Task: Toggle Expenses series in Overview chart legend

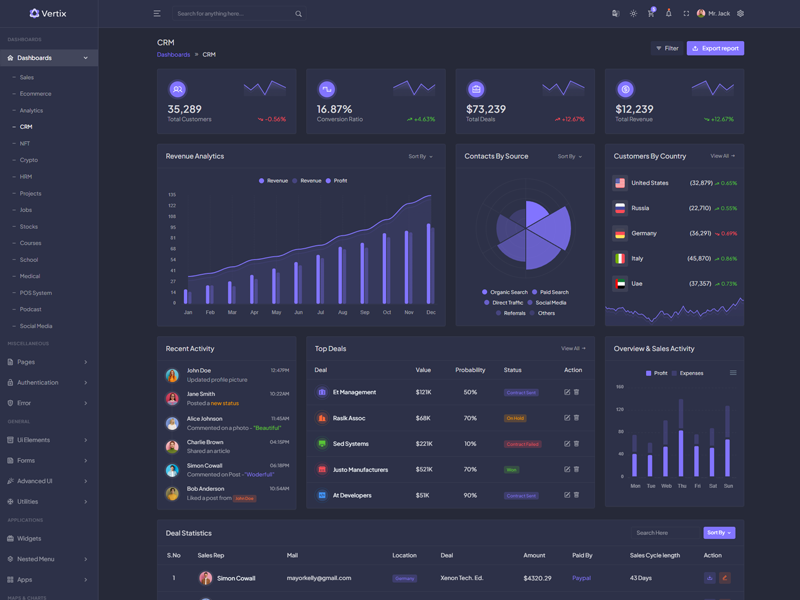Action: pos(686,373)
